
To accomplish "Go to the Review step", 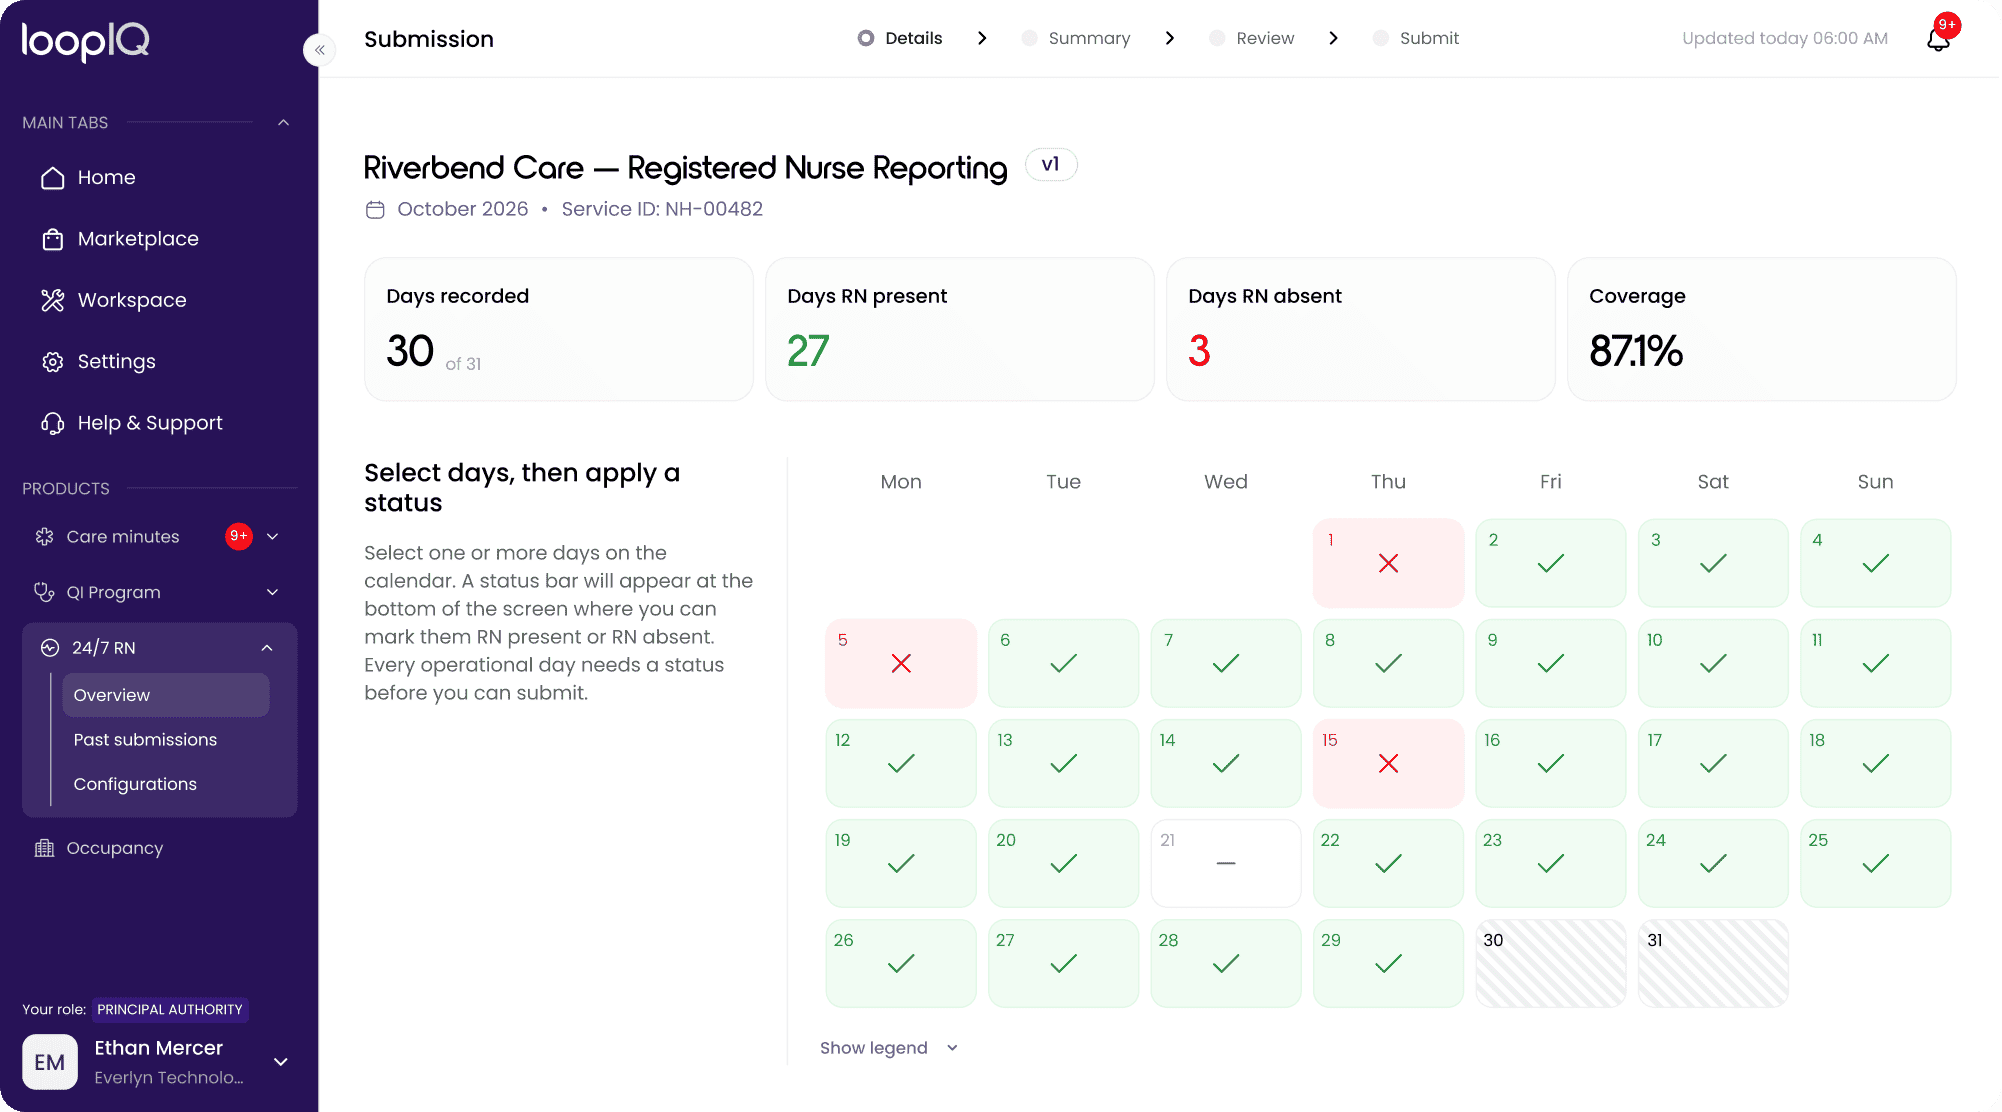I will 1252,38.
